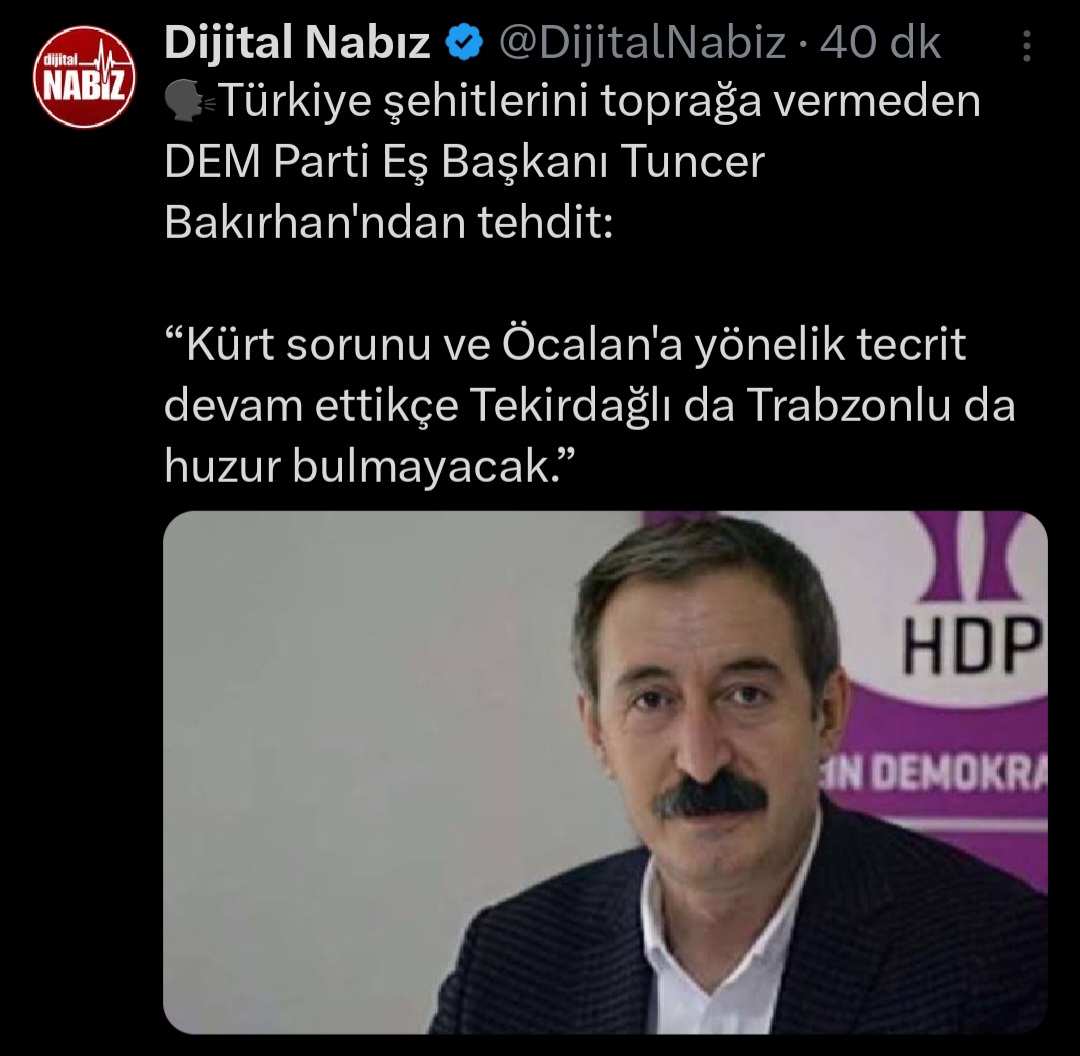Click the 40 dk timestamp
This screenshot has width=1080, height=1056.
tap(880, 43)
